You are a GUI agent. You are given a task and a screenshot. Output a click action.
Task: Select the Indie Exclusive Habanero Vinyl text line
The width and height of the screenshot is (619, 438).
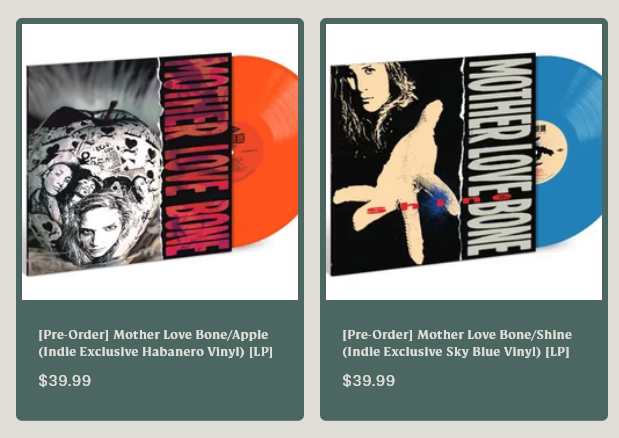pos(156,352)
